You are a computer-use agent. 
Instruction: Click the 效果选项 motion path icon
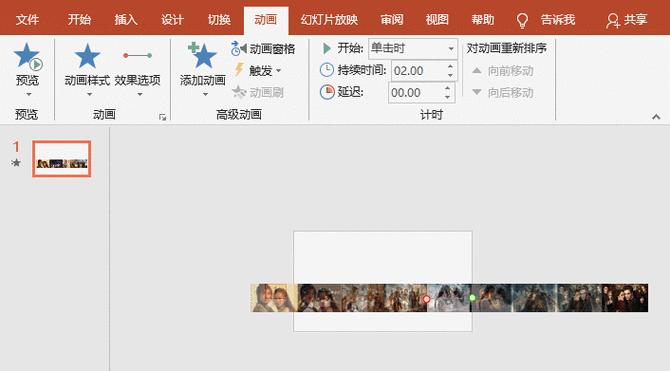[x=138, y=56]
